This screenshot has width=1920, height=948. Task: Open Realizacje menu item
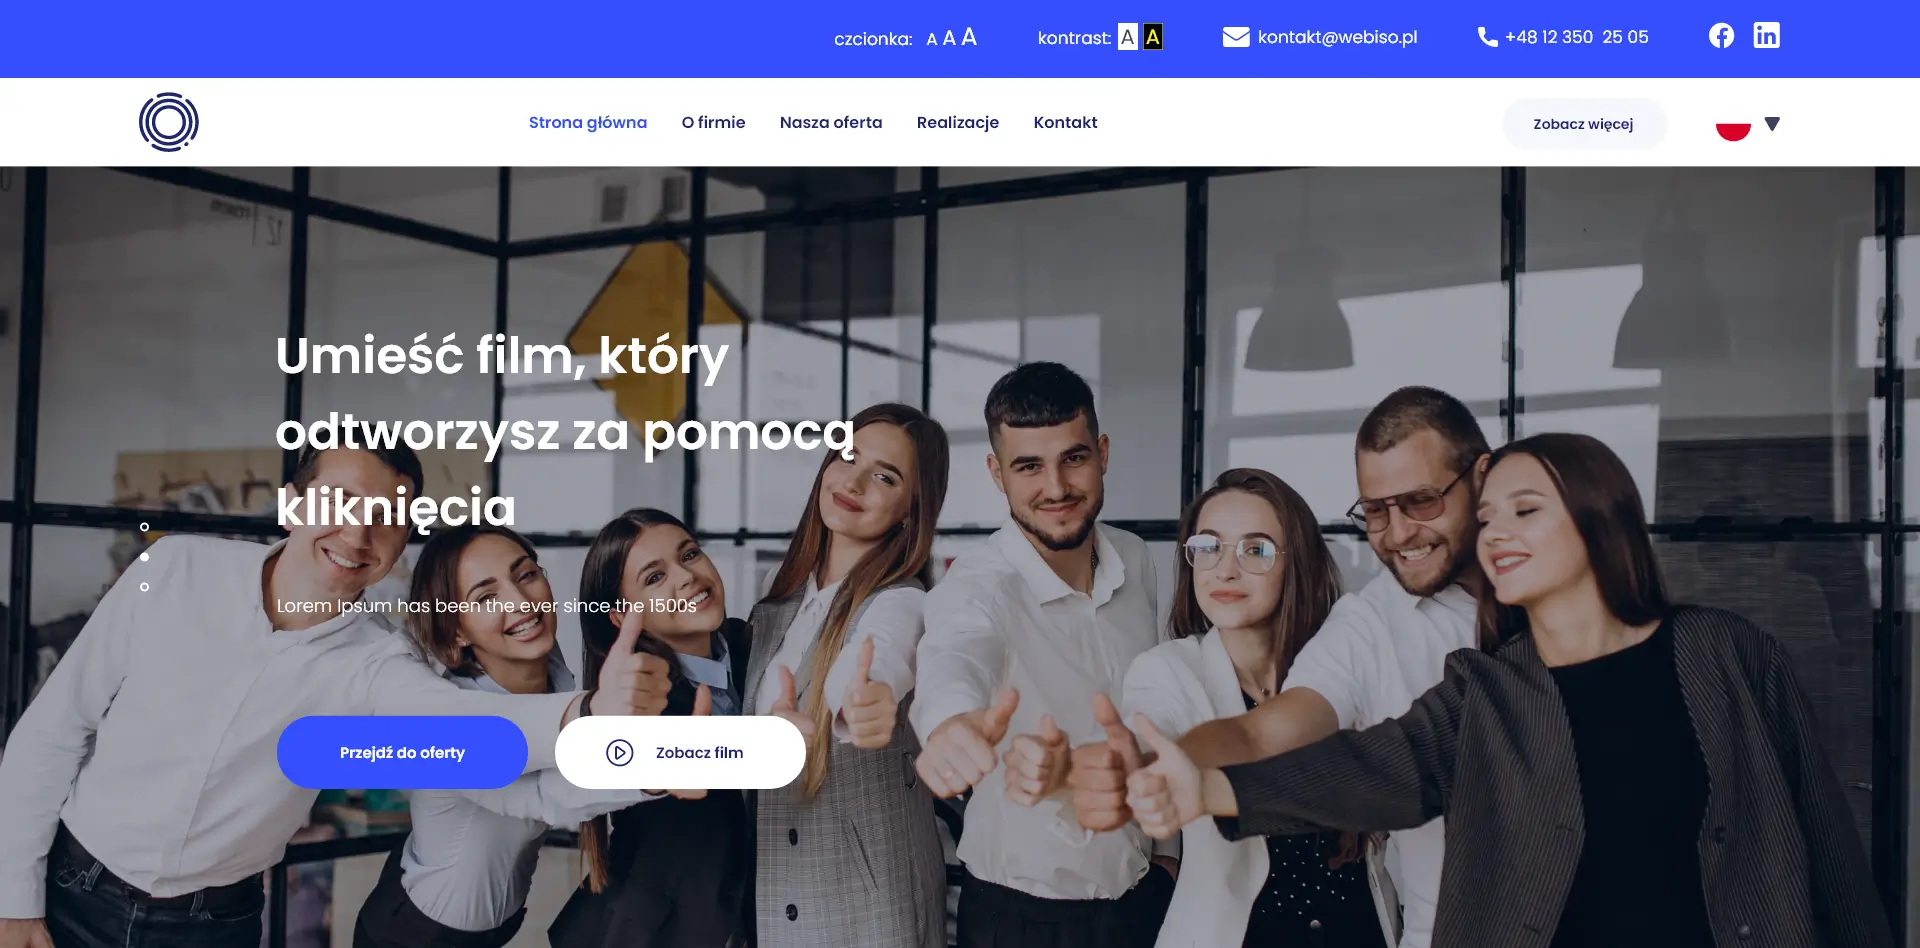(x=958, y=122)
